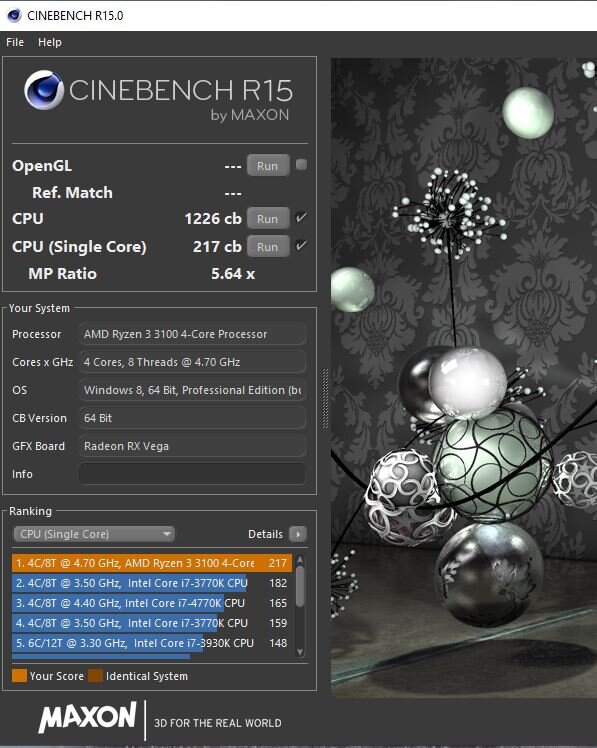Viewport: 597px width, 748px height.
Task: Select the Intel Core i7-4770K ranking entry
Action: 152,603
